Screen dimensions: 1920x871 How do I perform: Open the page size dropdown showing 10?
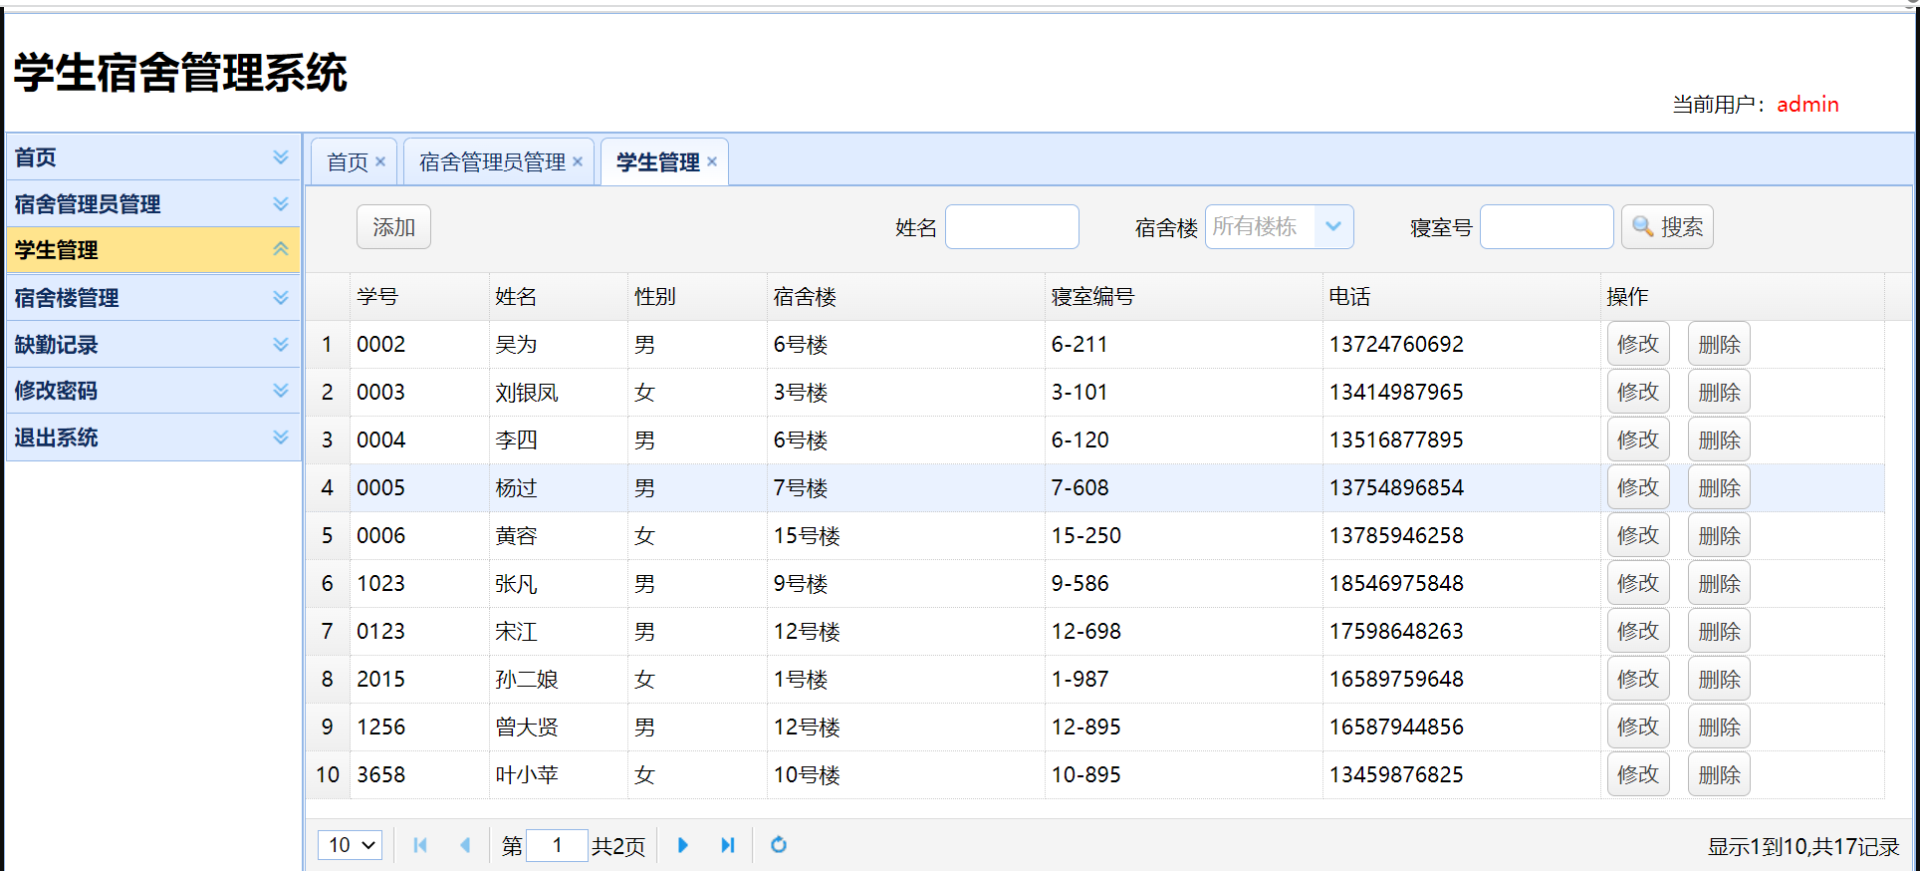coord(350,845)
